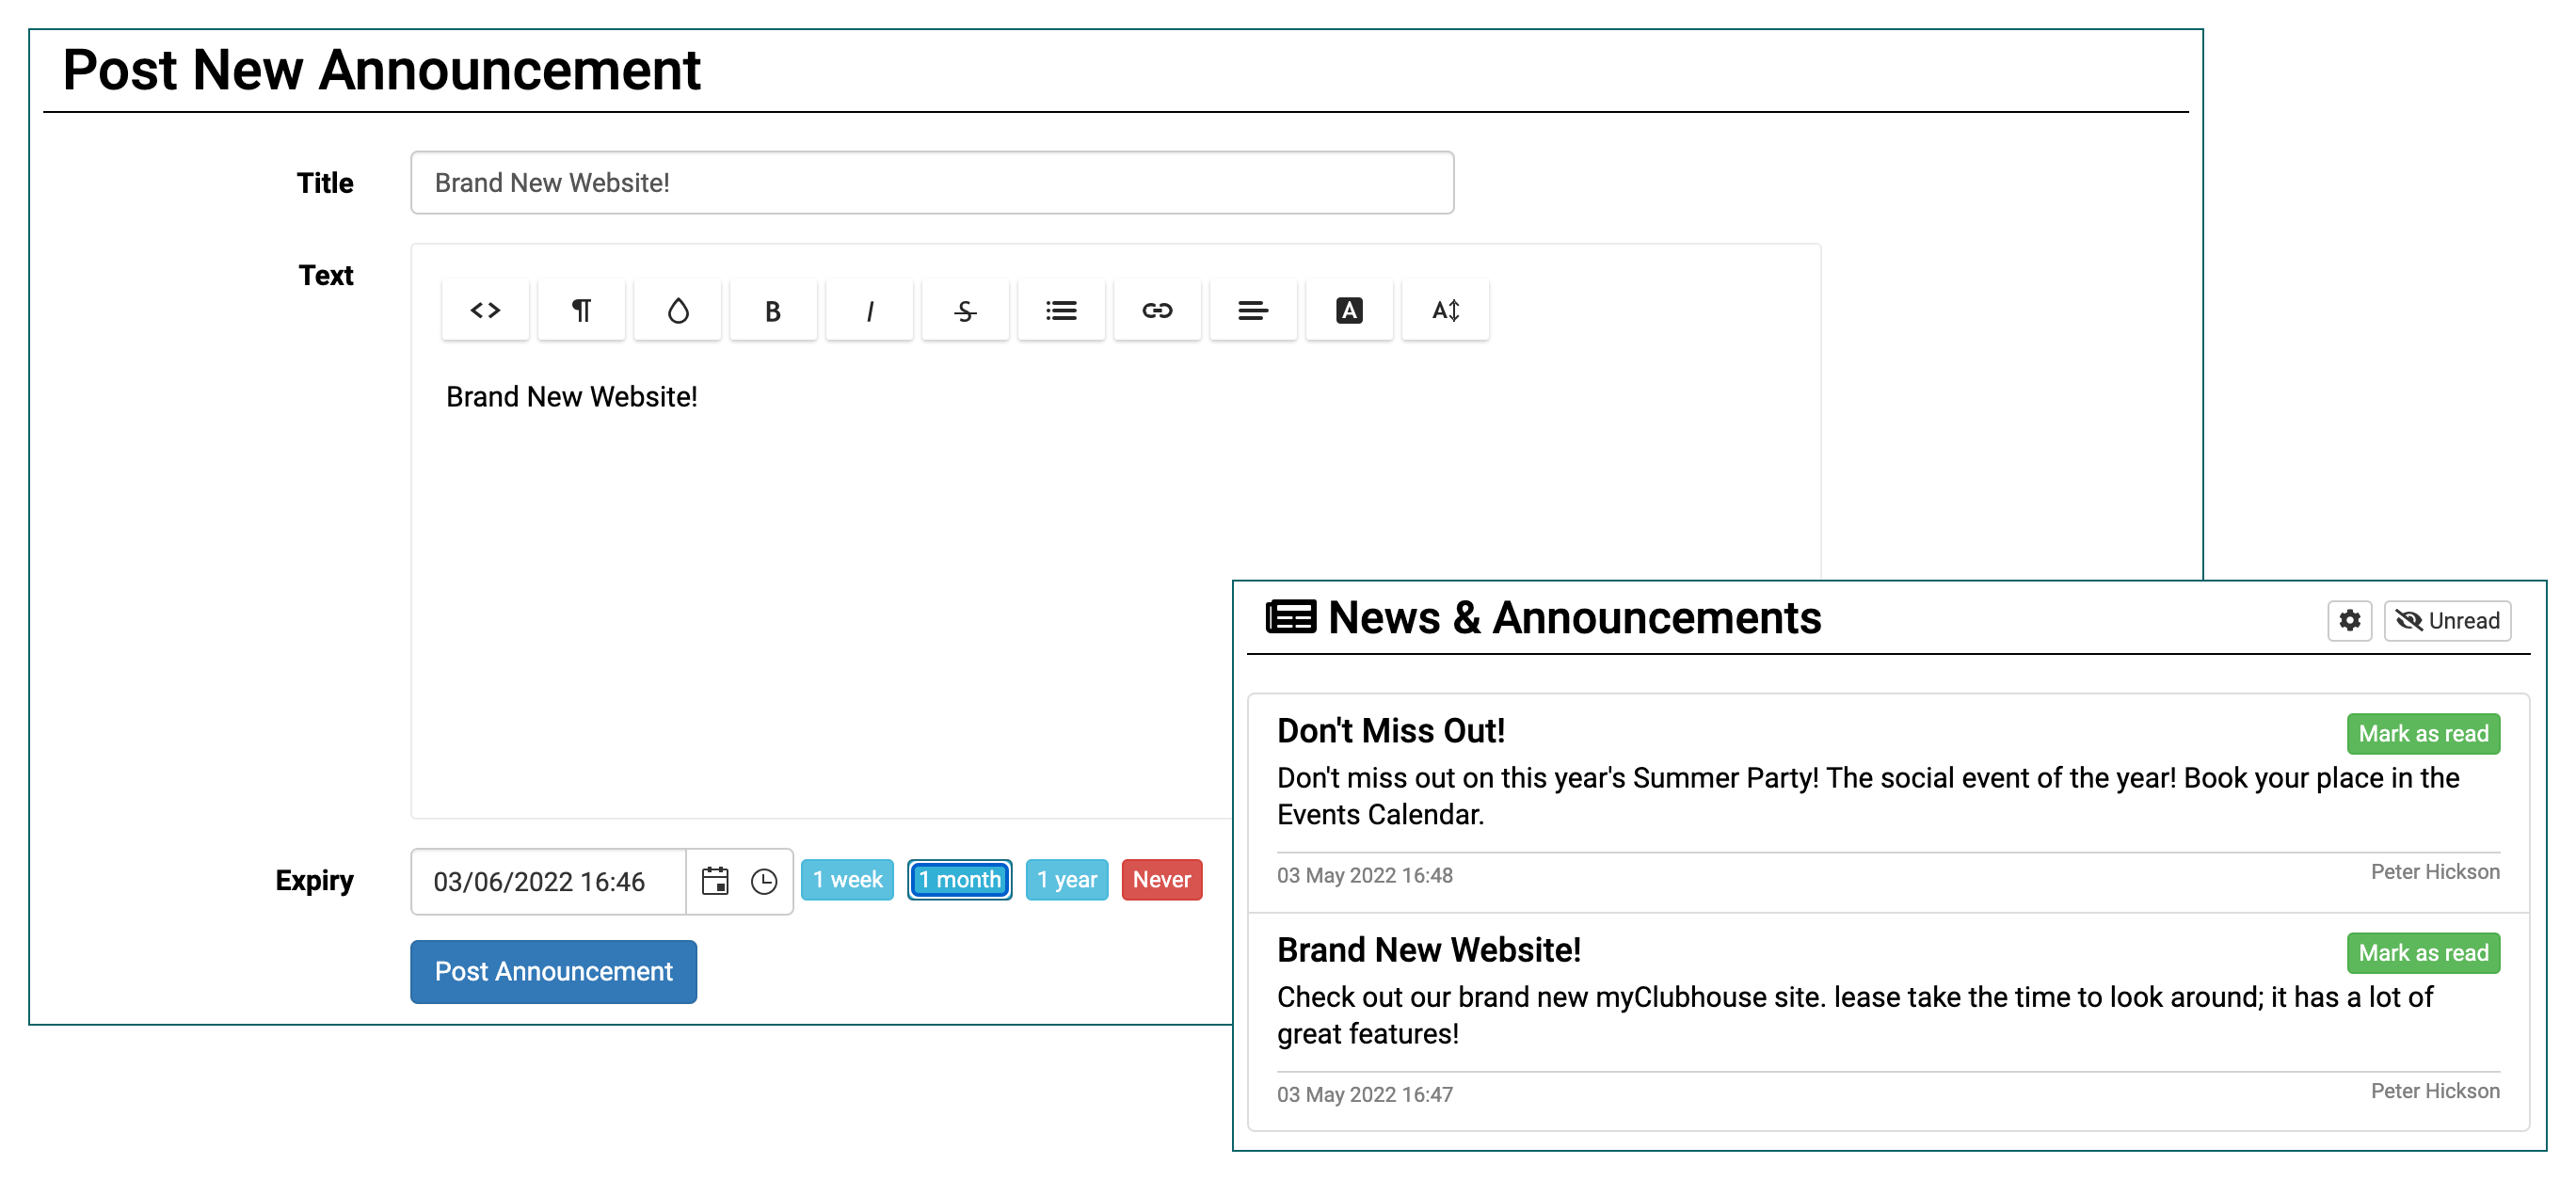
Task: Click the font background A icon
Action: tap(1349, 311)
